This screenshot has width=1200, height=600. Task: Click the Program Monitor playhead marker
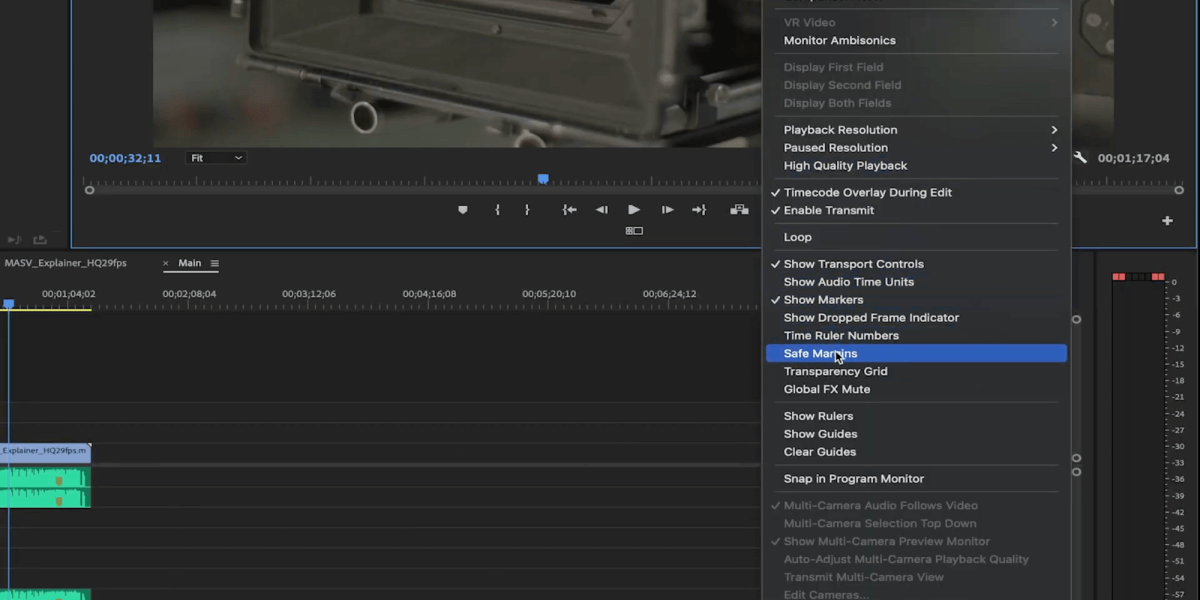point(543,179)
